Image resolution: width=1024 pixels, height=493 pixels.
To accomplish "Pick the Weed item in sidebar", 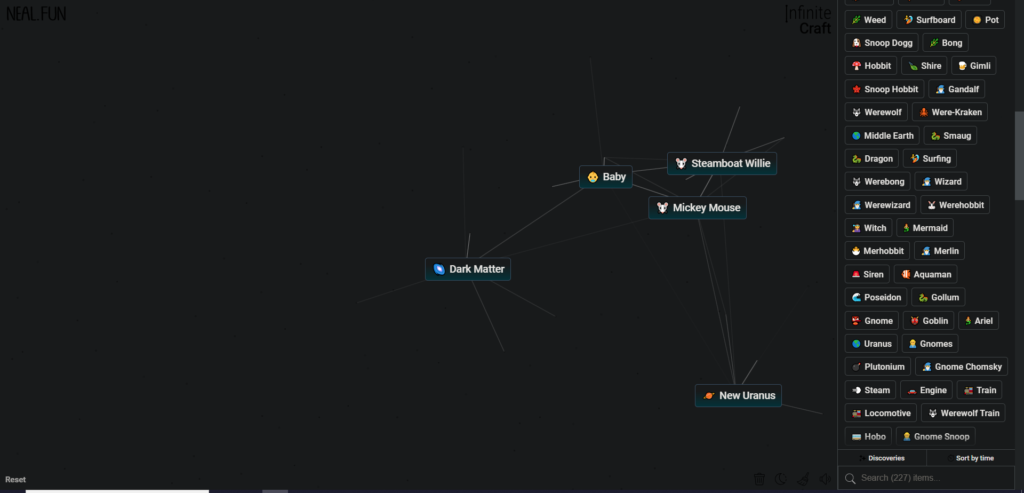I will [x=868, y=20].
